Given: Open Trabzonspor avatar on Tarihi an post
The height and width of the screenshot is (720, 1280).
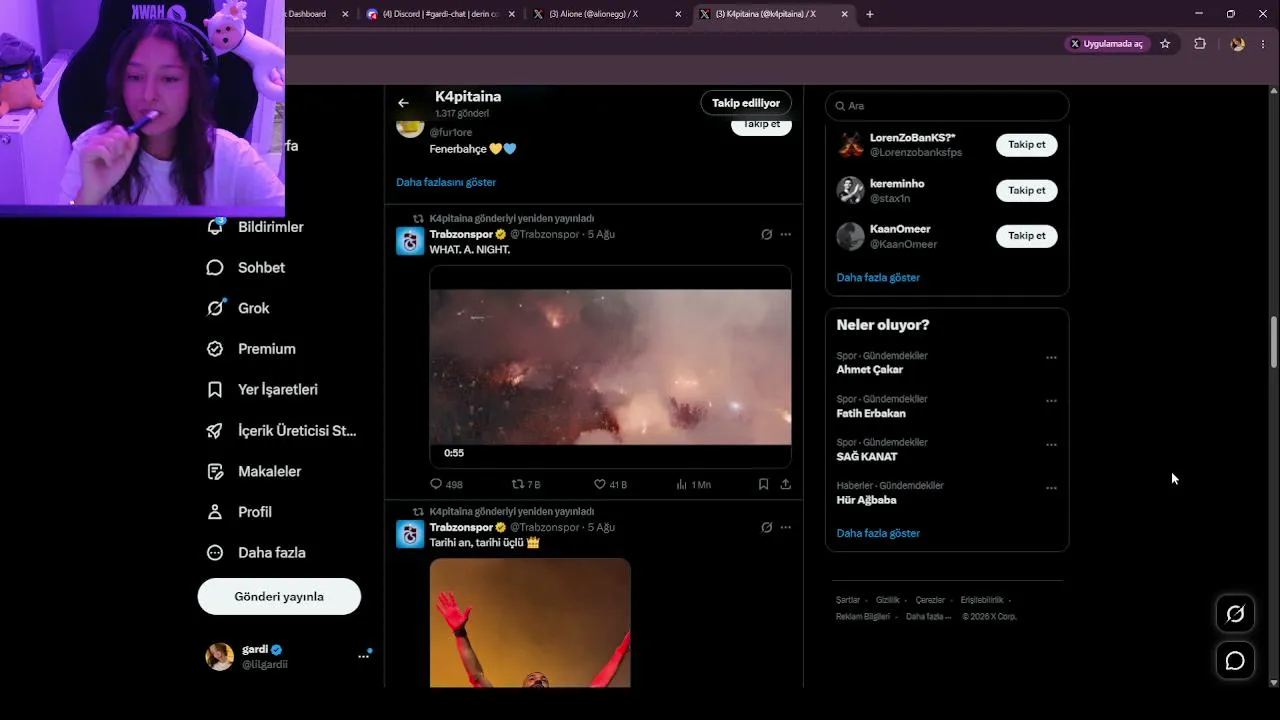Looking at the screenshot, I should pos(410,534).
